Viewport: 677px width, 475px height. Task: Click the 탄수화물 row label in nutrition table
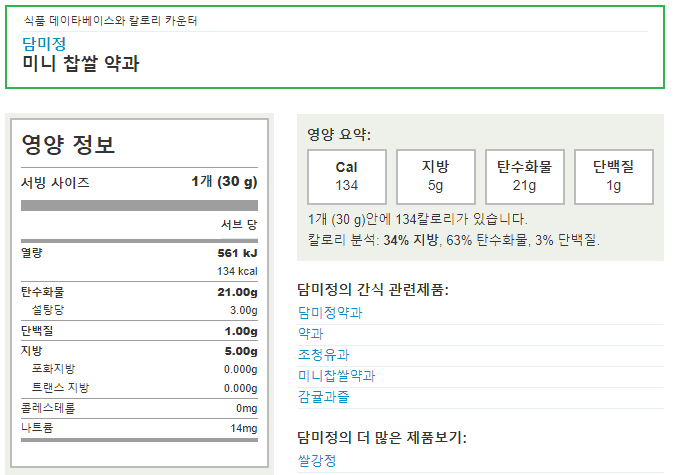(42, 292)
